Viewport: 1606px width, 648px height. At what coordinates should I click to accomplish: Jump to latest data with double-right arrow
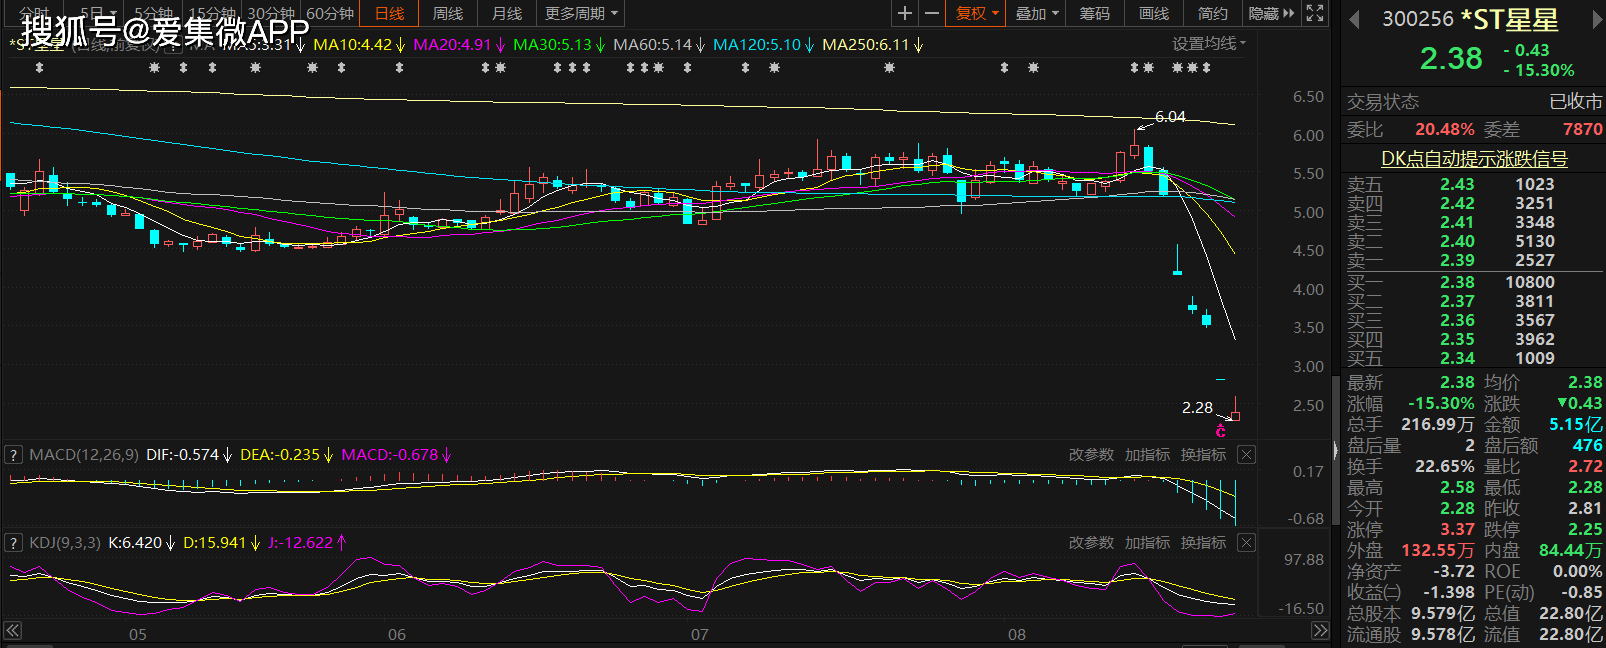[1320, 631]
